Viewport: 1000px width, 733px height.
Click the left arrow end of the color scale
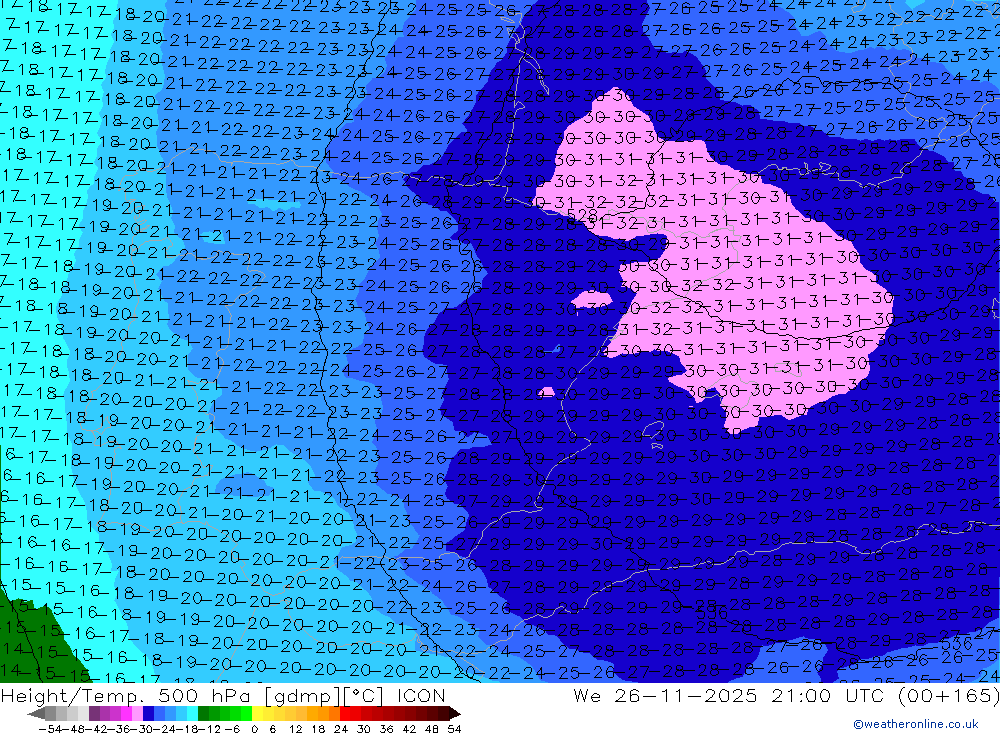36,713
